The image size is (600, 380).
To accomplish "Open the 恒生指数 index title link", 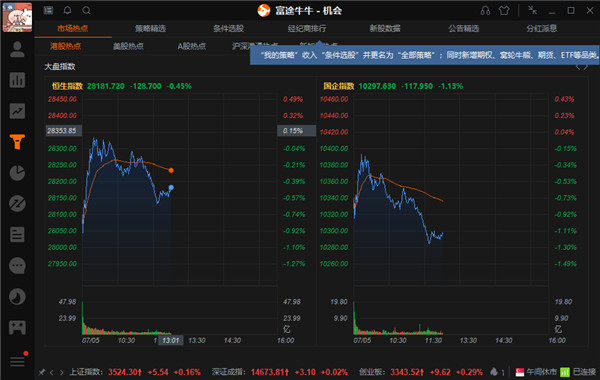I will pyautogui.click(x=67, y=86).
